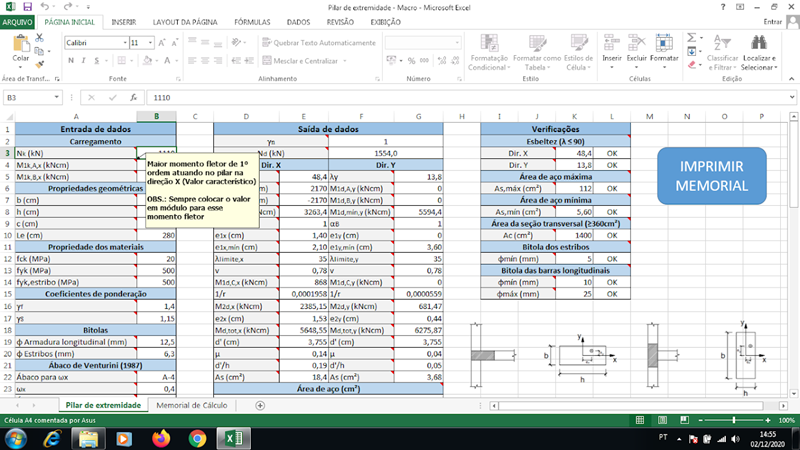Image resolution: width=800 pixels, height=450 pixels.
Task: Switch to the LAYOUT DA PÁGINA tab
Action: coord(185,22)
